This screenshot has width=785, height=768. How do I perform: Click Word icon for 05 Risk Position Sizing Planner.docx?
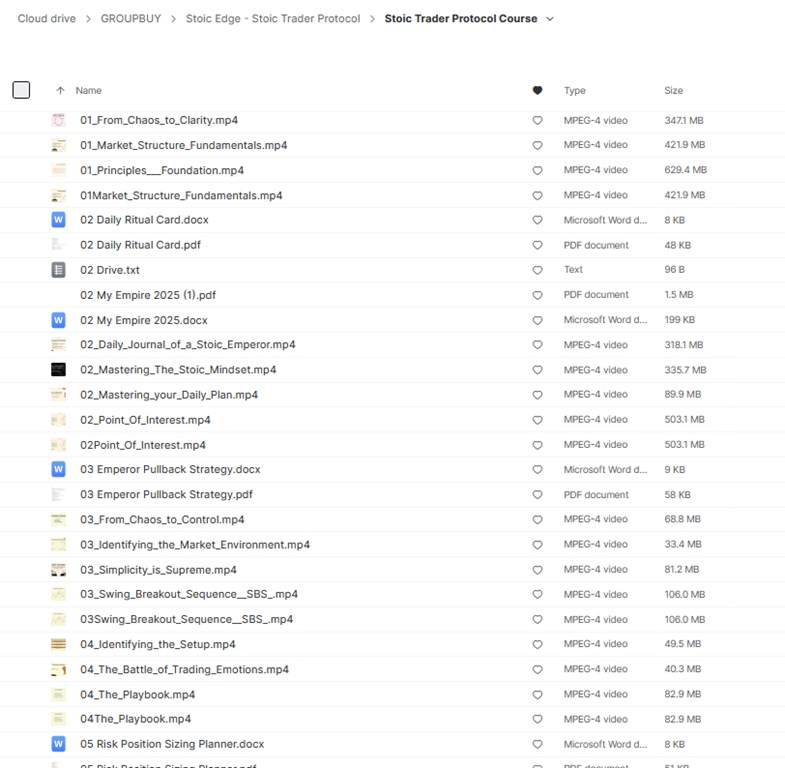58,744
